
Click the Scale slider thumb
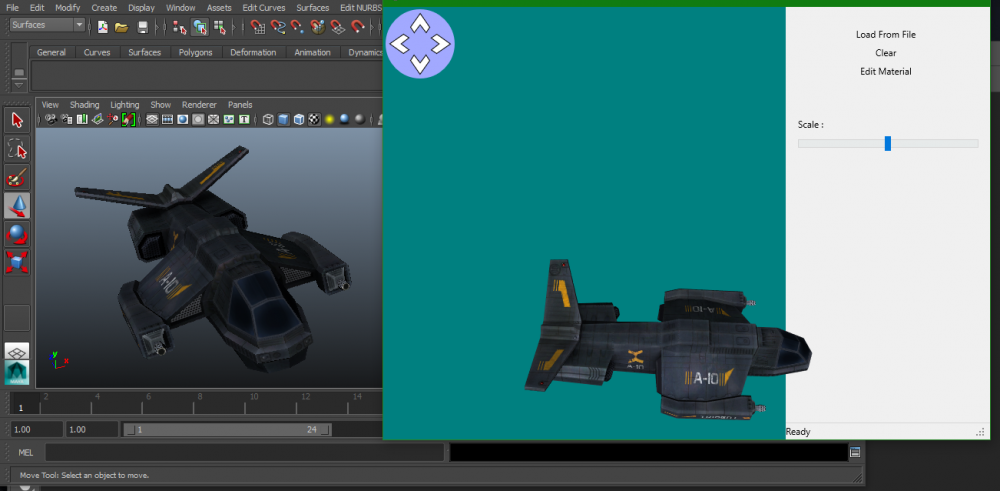click(888, 143)
